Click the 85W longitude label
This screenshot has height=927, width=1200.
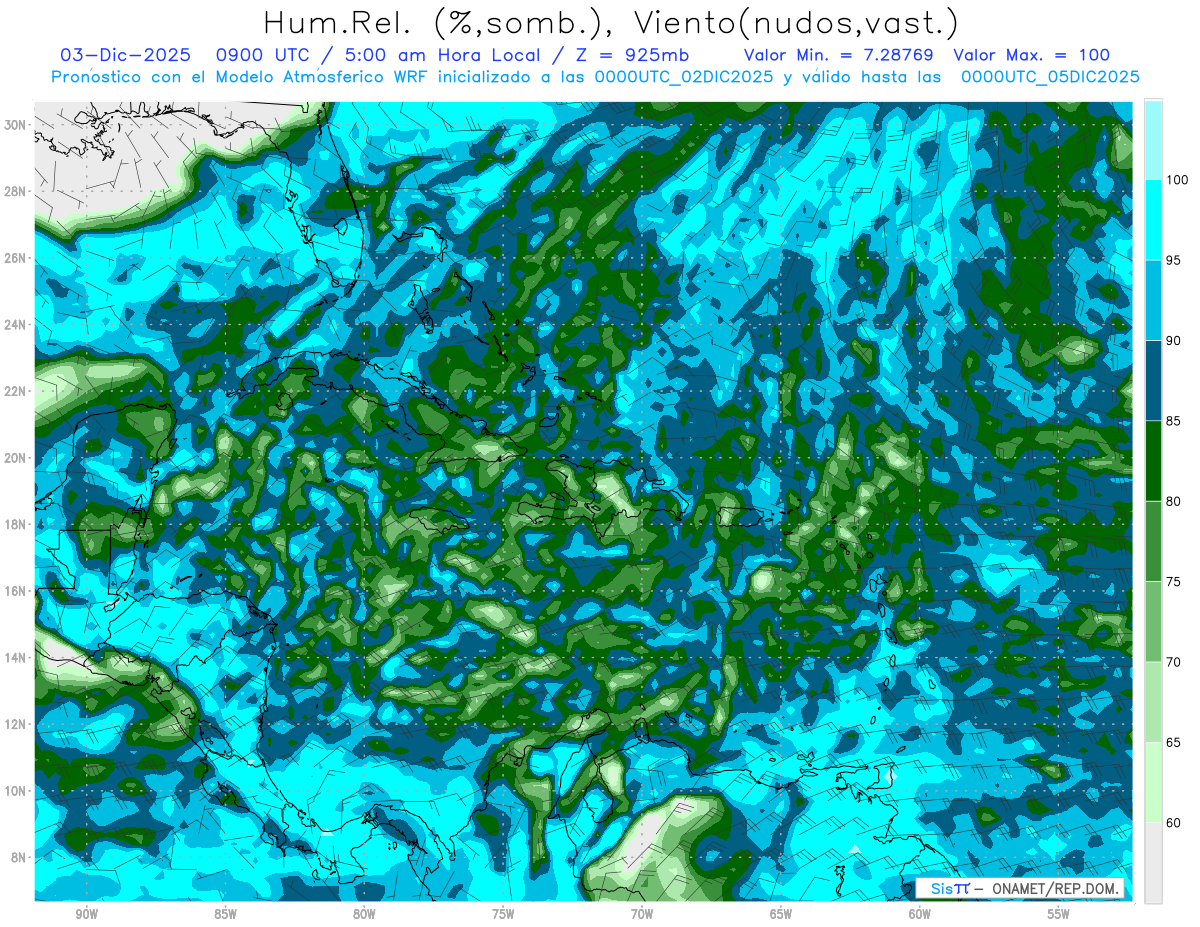point(225,915)
